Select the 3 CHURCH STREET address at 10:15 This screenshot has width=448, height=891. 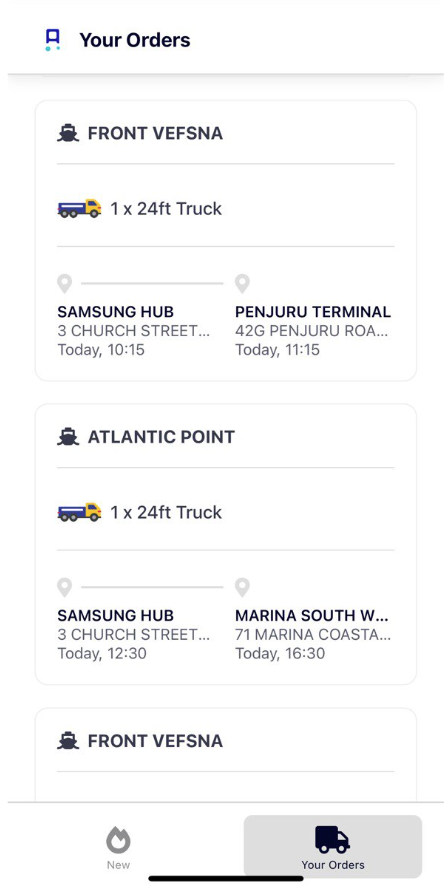[x=134, y=331]
